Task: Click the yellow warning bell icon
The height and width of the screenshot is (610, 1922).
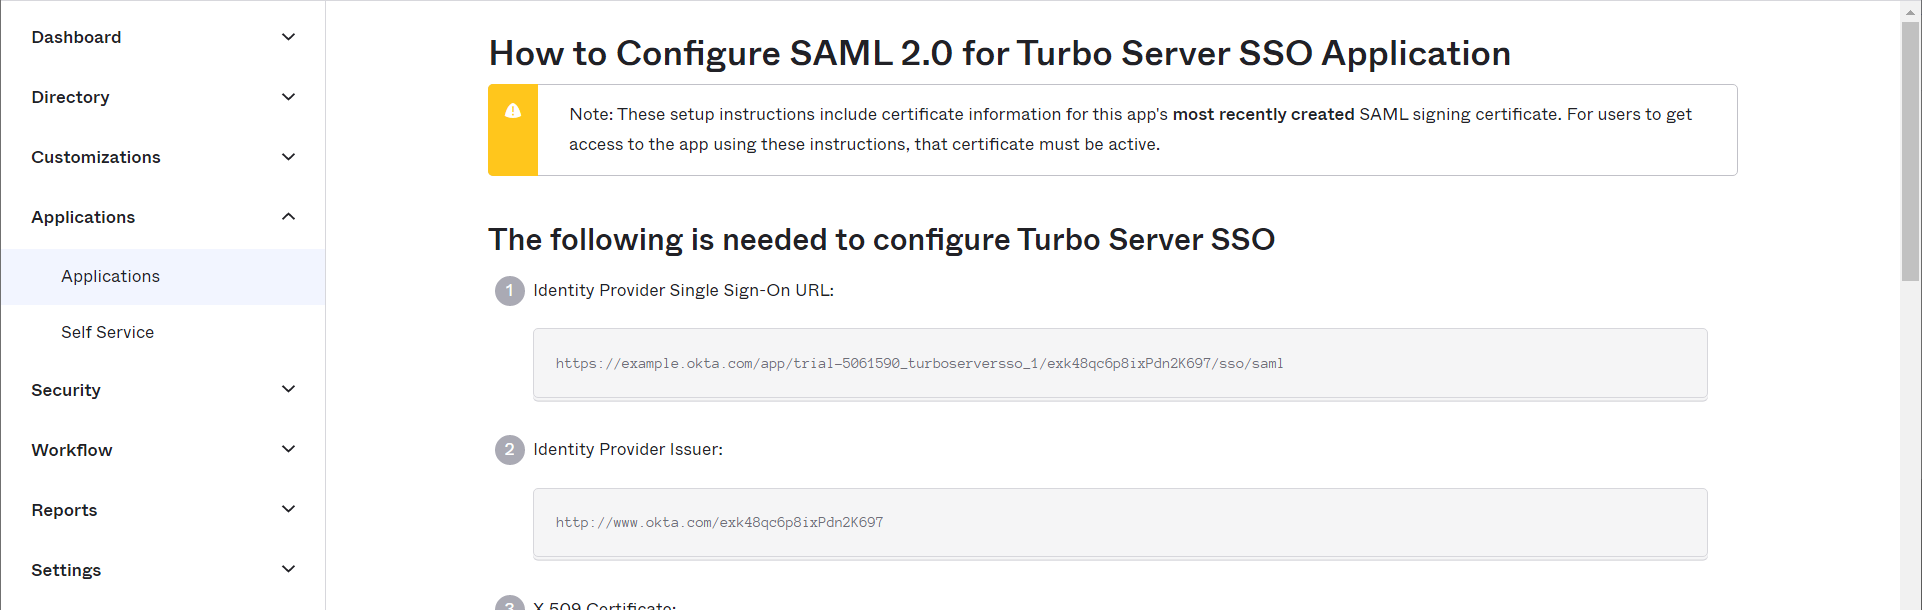Action: tap(513, 111)
